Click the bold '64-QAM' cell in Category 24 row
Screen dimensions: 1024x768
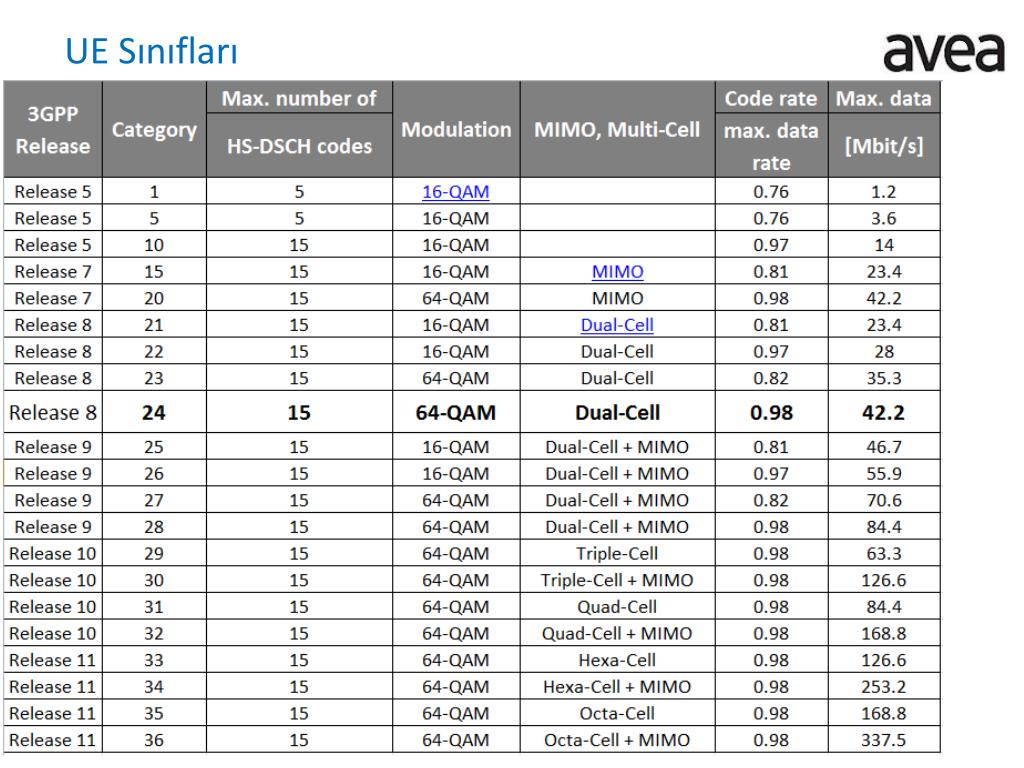tap(456, 413)
